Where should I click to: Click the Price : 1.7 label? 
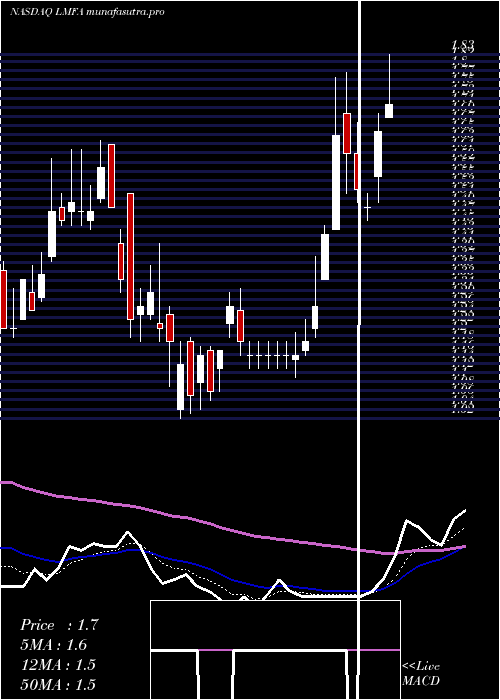(x=59, y=625)
